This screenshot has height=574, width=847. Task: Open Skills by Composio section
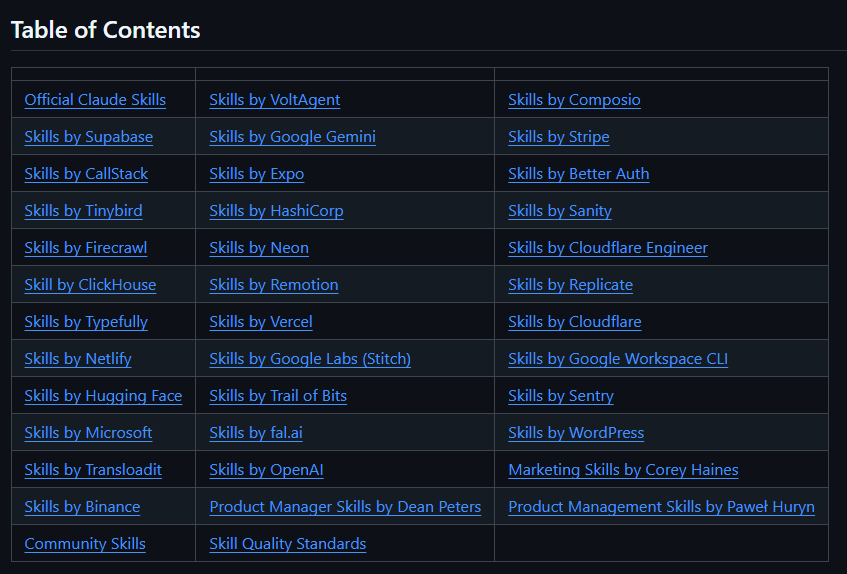point(574,100)
